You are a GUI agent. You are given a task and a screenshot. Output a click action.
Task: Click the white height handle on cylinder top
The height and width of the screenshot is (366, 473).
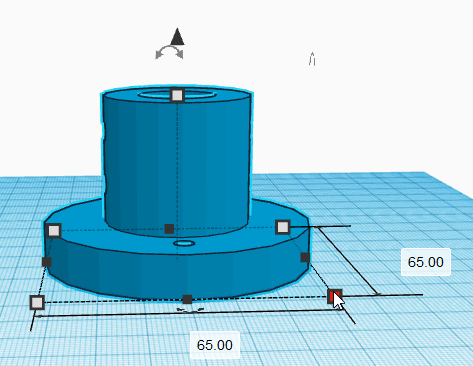(177, 95)
